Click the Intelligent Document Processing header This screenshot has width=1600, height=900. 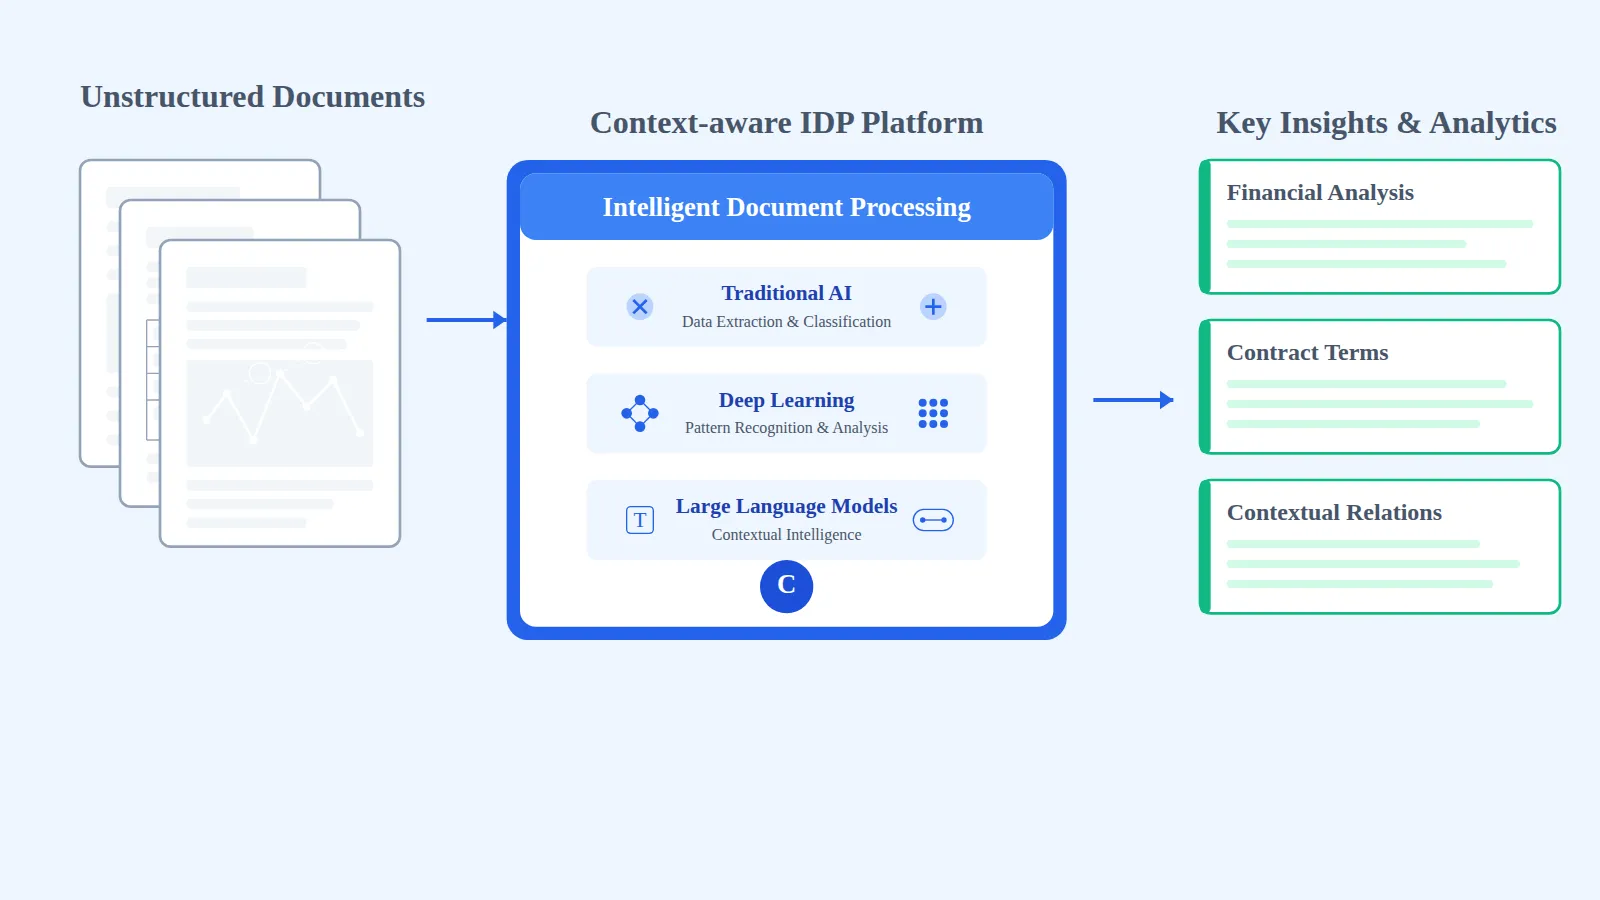[786, 207]
